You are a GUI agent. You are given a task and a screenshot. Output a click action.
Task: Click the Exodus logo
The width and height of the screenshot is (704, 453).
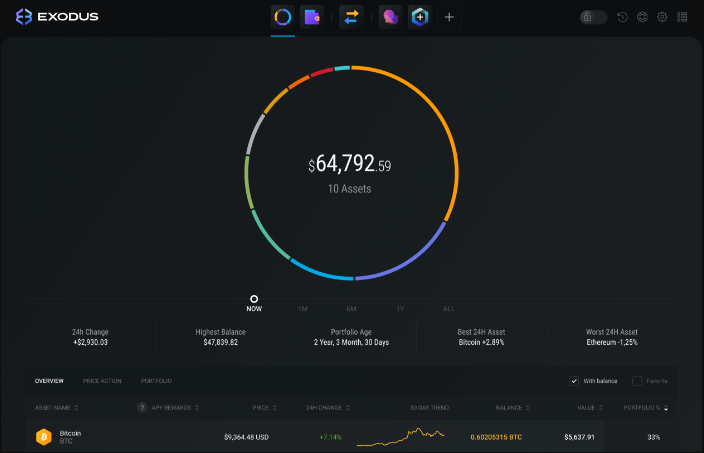pyautogui.click(x=57, y=17)
